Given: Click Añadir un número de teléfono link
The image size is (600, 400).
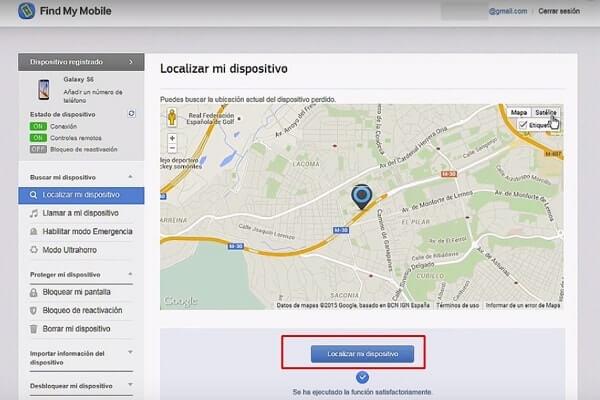Looking at the screenshot, I should (93, 96).
